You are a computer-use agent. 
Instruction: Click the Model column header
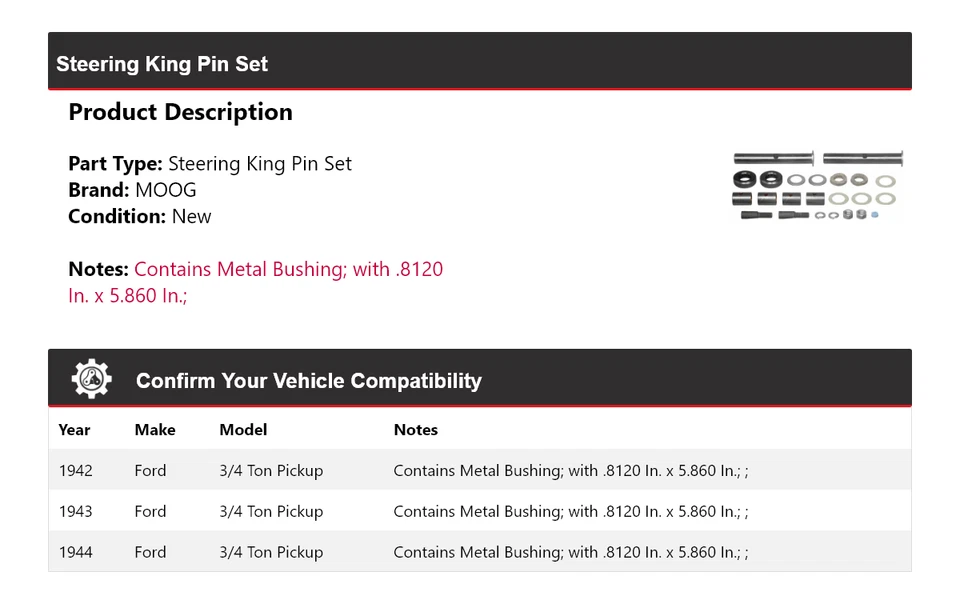point(243,430)
